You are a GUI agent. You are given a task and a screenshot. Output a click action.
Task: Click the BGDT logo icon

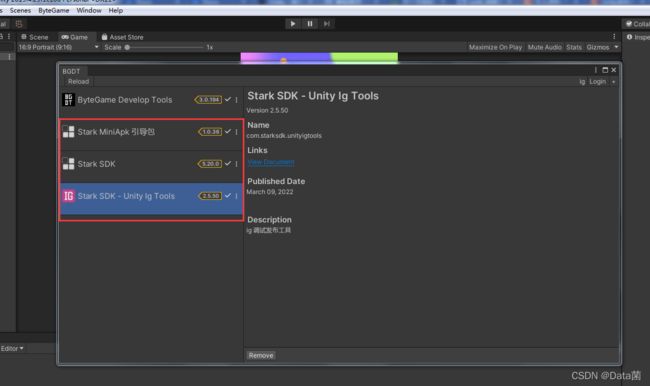click(68, 100)
